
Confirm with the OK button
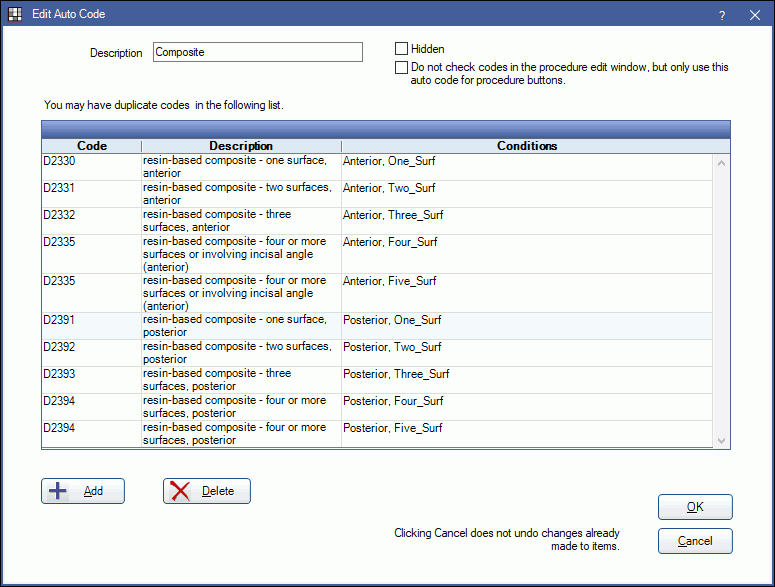pyautogui.click(x=695, y=507)
